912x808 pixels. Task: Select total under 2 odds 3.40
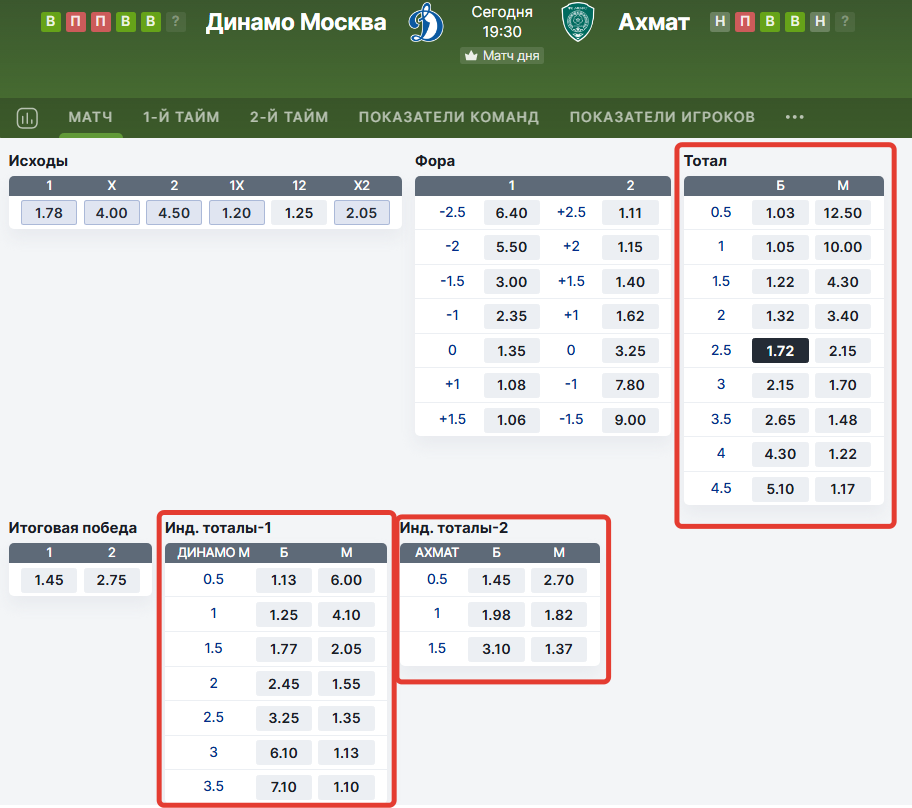[x=843, y=316]
